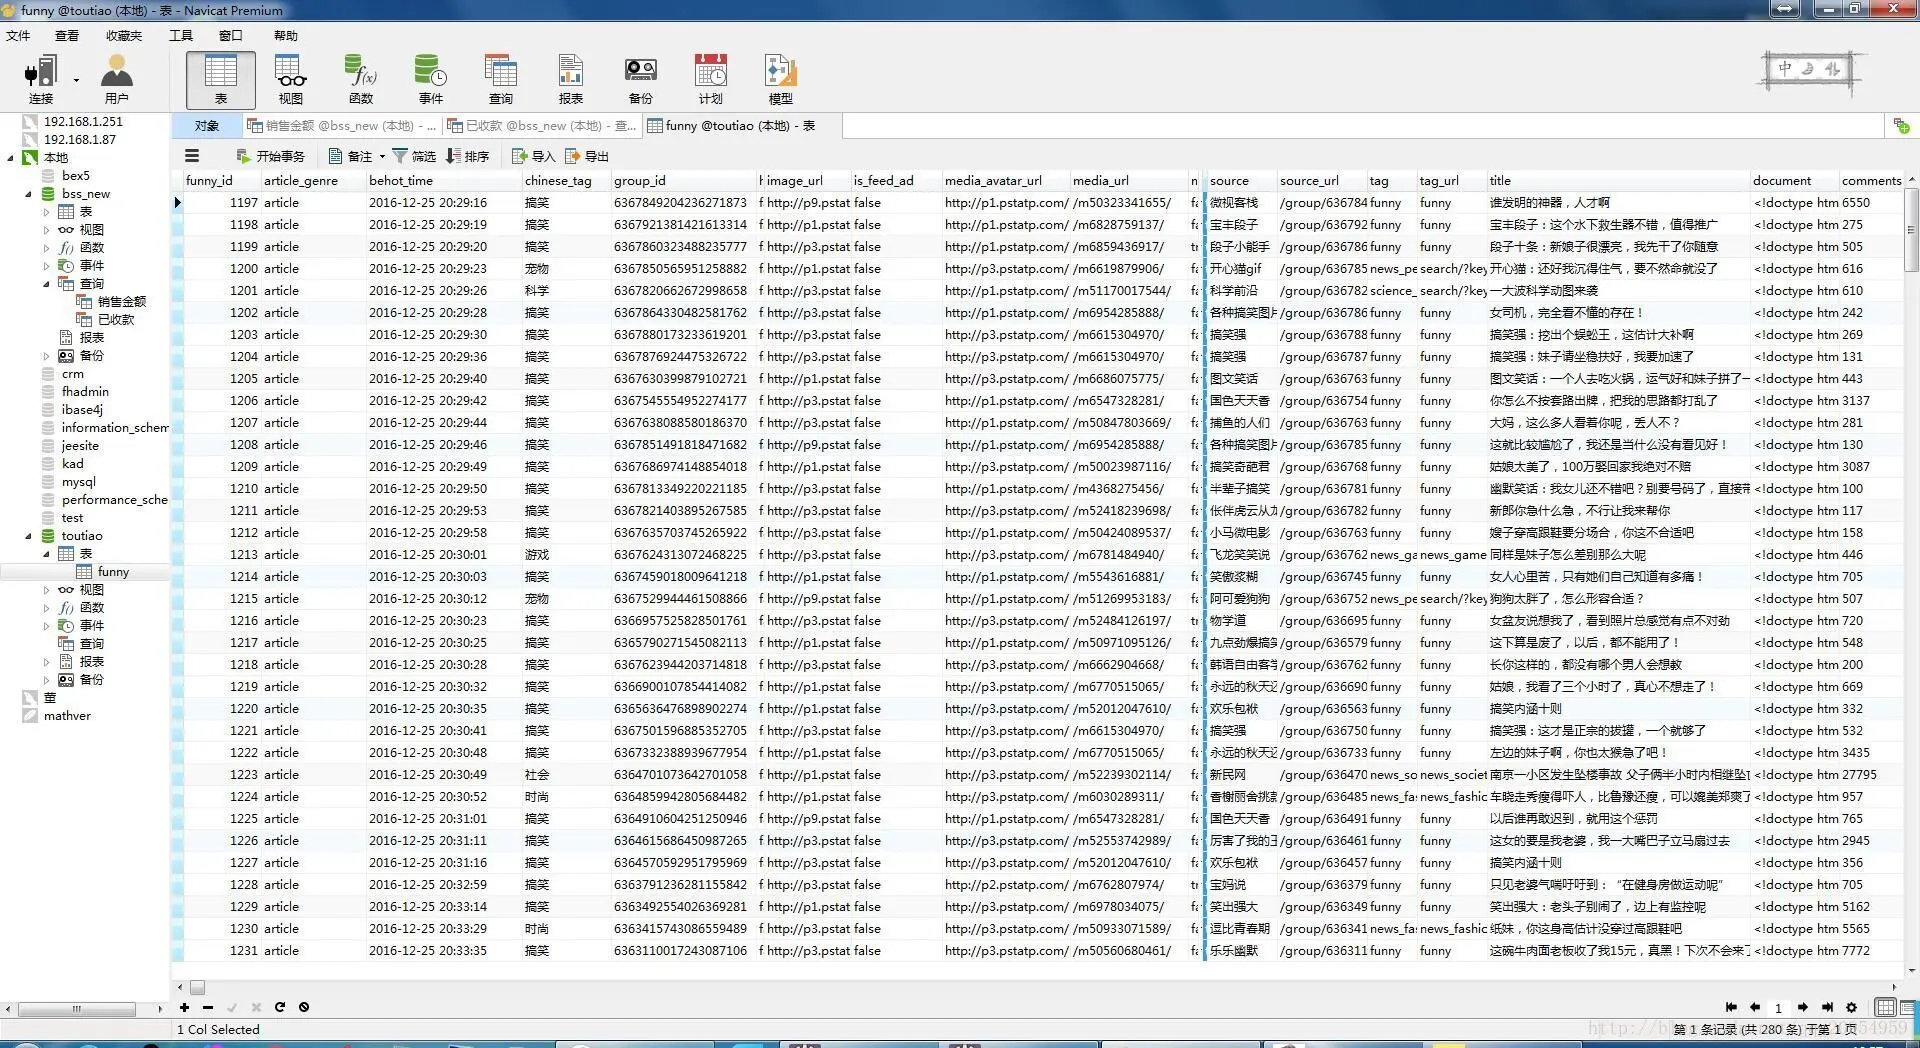The width and height of the screenshot is (1920, 1048).
Task: Select the 192.168.1.251 connection
Action: (83, 122)
